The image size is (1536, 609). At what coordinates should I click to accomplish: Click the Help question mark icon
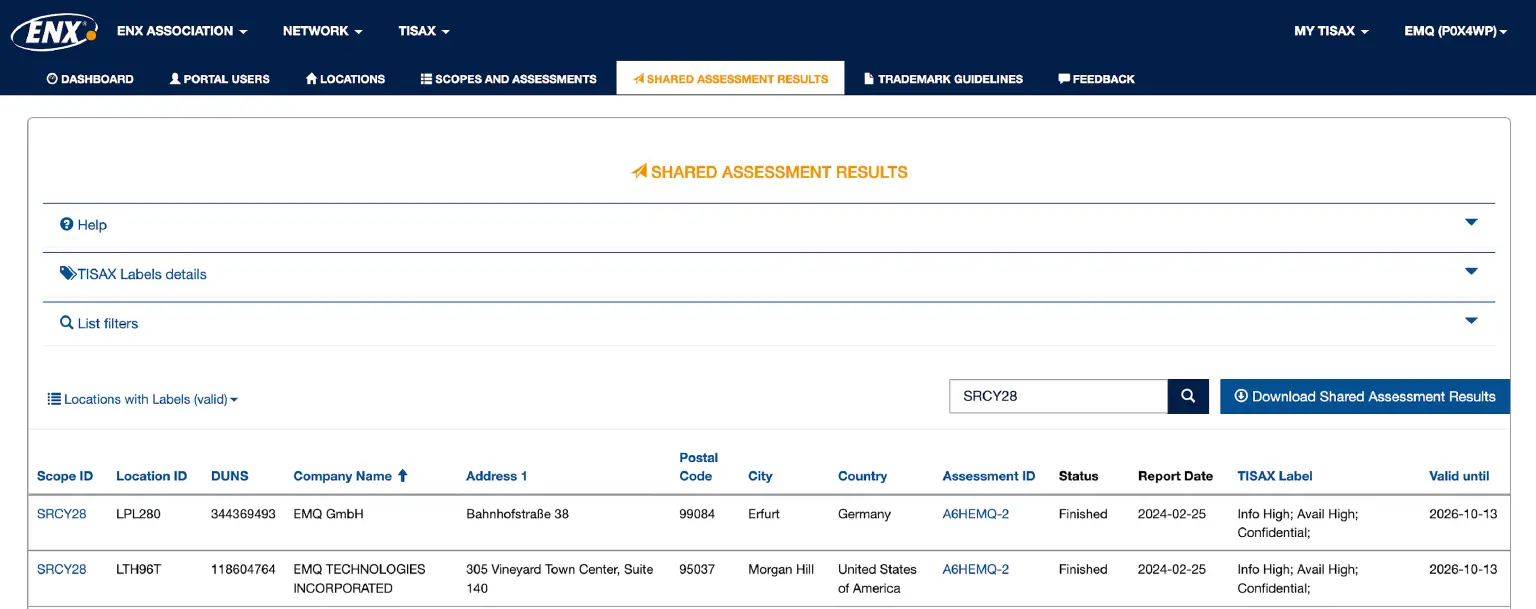67,225
